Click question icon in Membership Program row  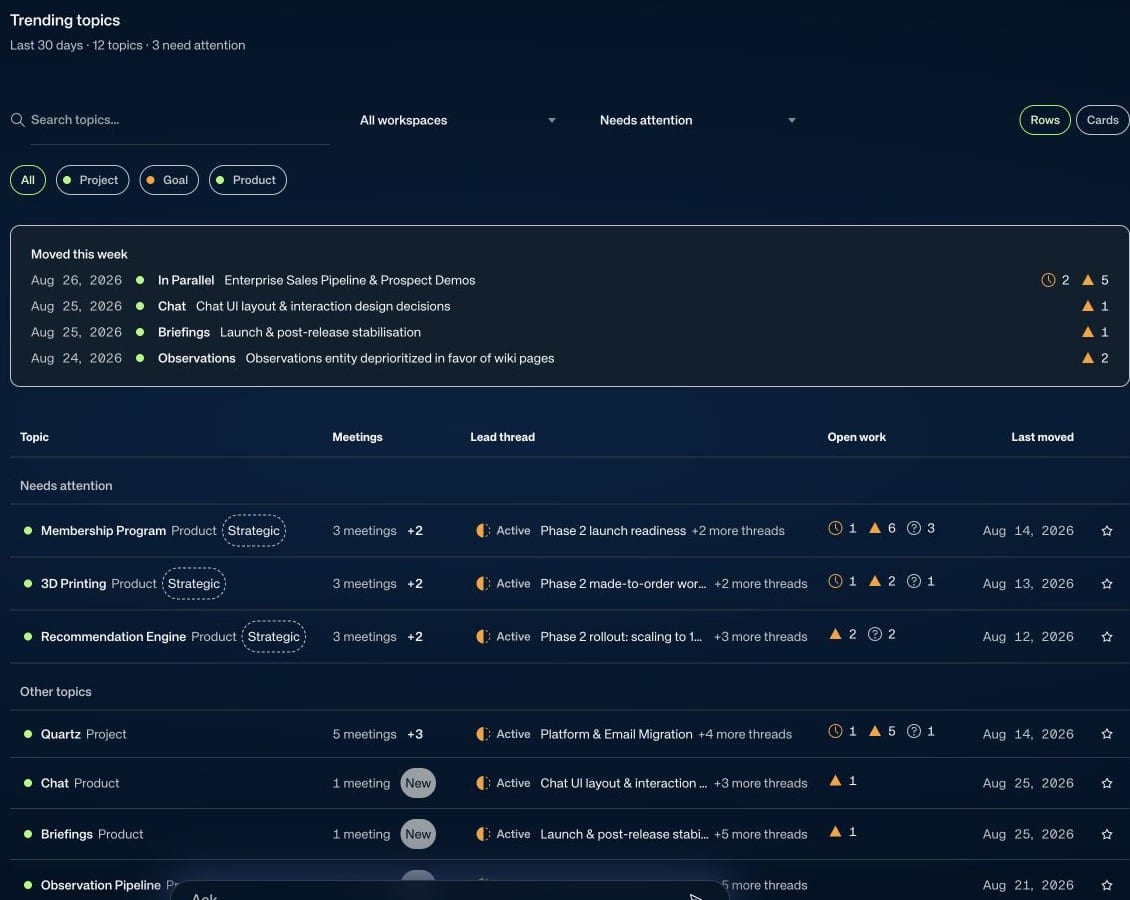click(914, 528)
